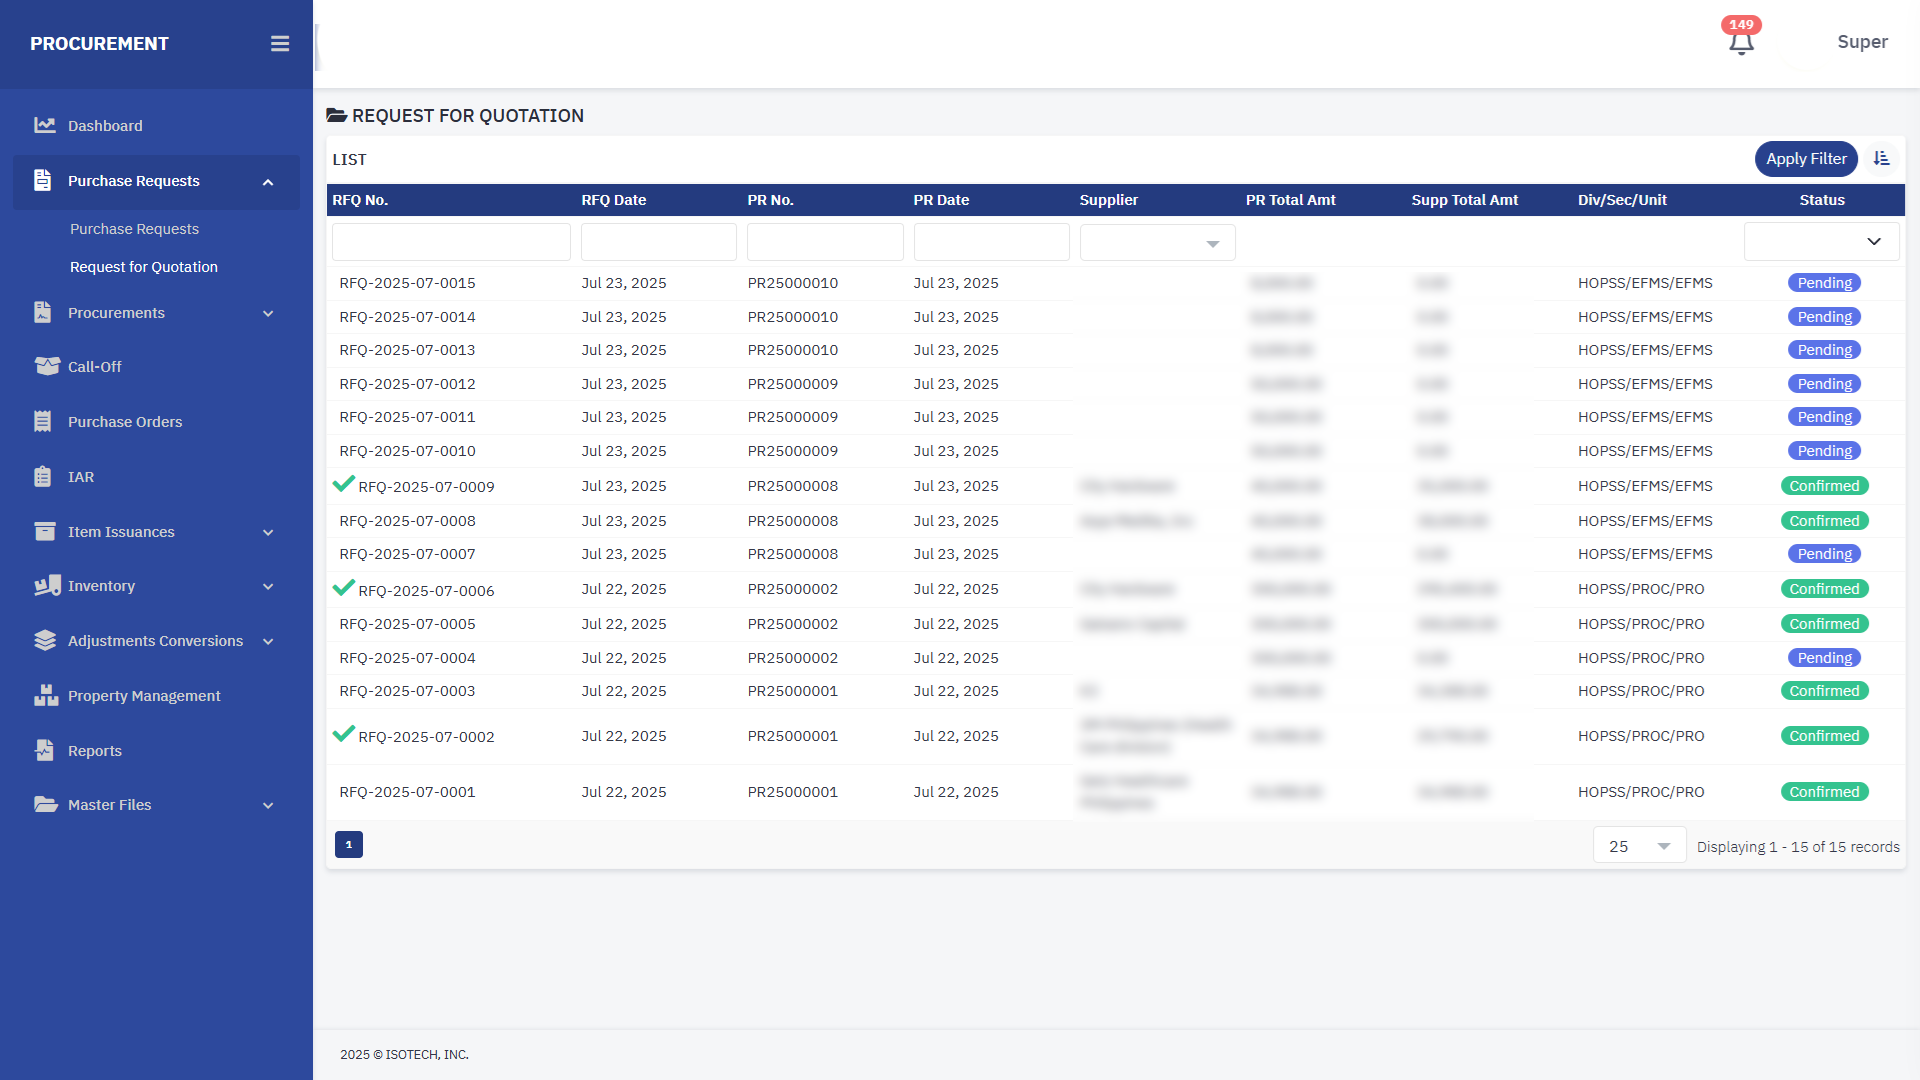Click the sort order icon beside Apply Filter
The image size is (1920, 1080).
pyautogui.click(x=1881, y=159)
